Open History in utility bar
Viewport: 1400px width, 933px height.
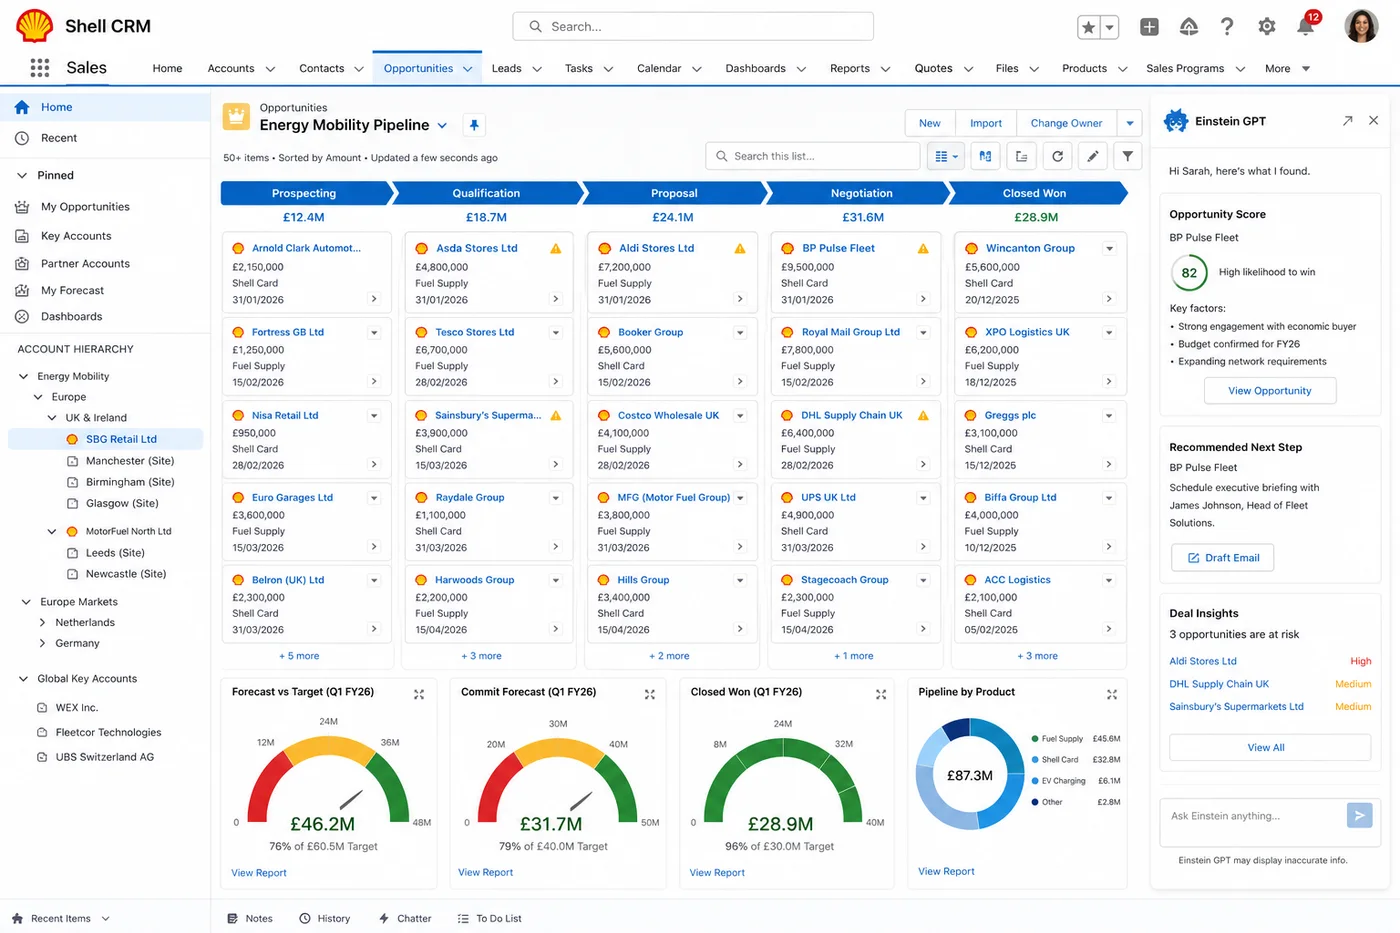click(324, 918)
